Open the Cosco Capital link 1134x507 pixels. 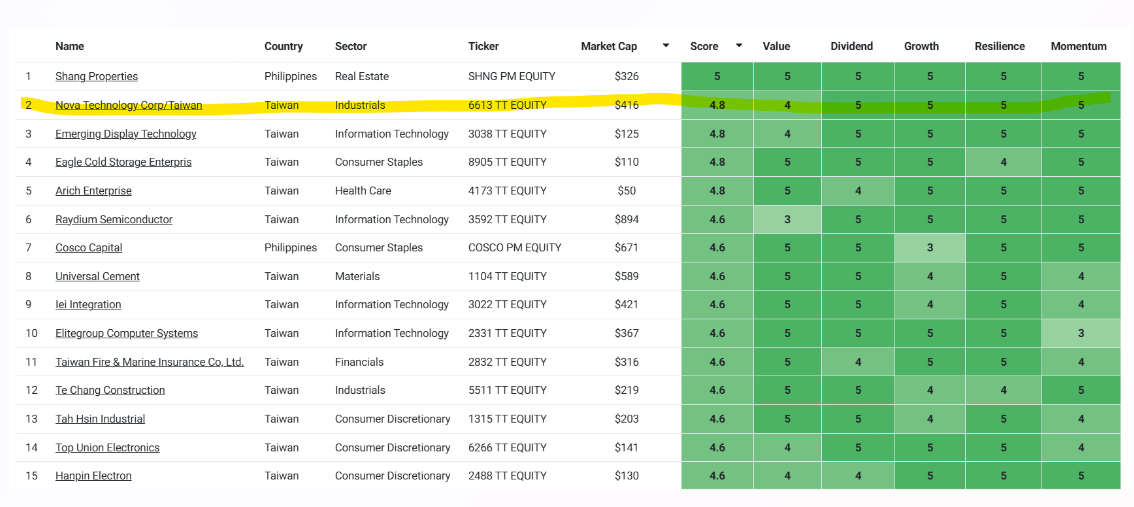click(x=89, y=247)
